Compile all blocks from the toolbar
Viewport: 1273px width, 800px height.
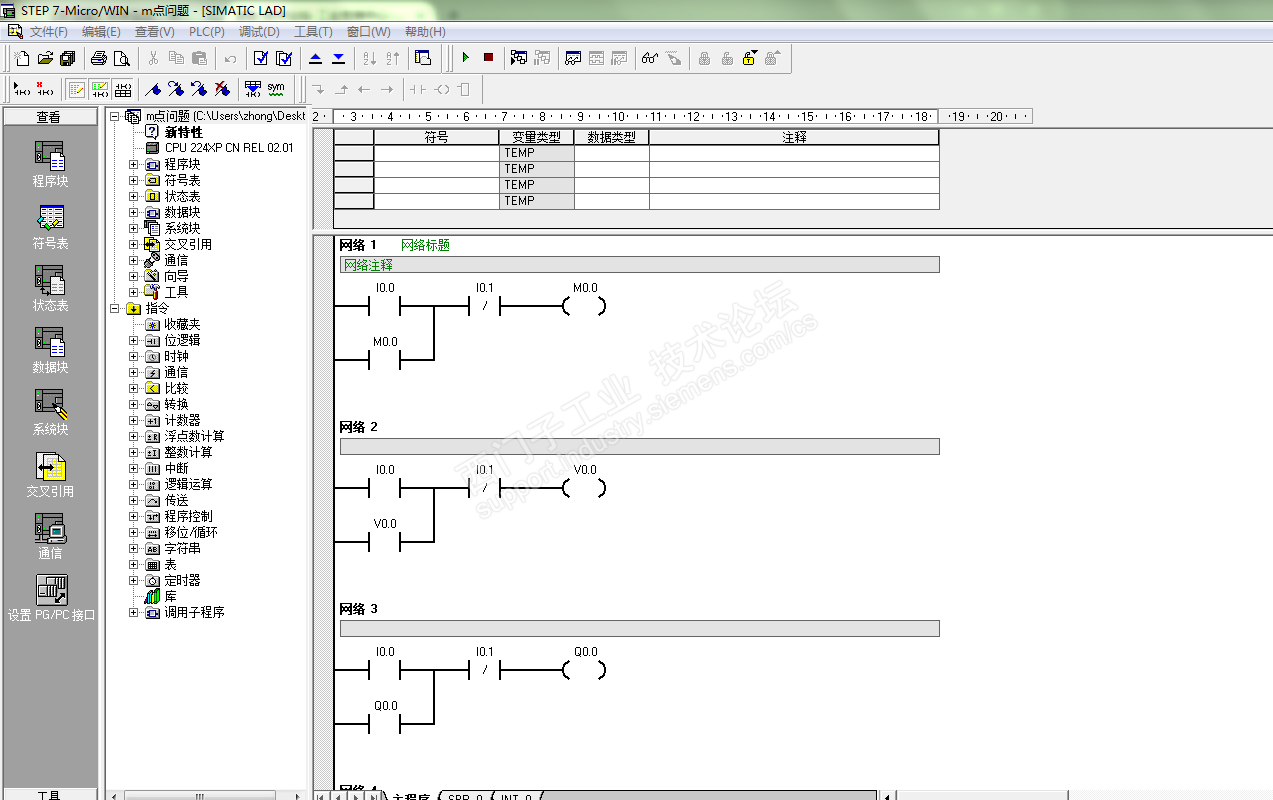(284, 58)
